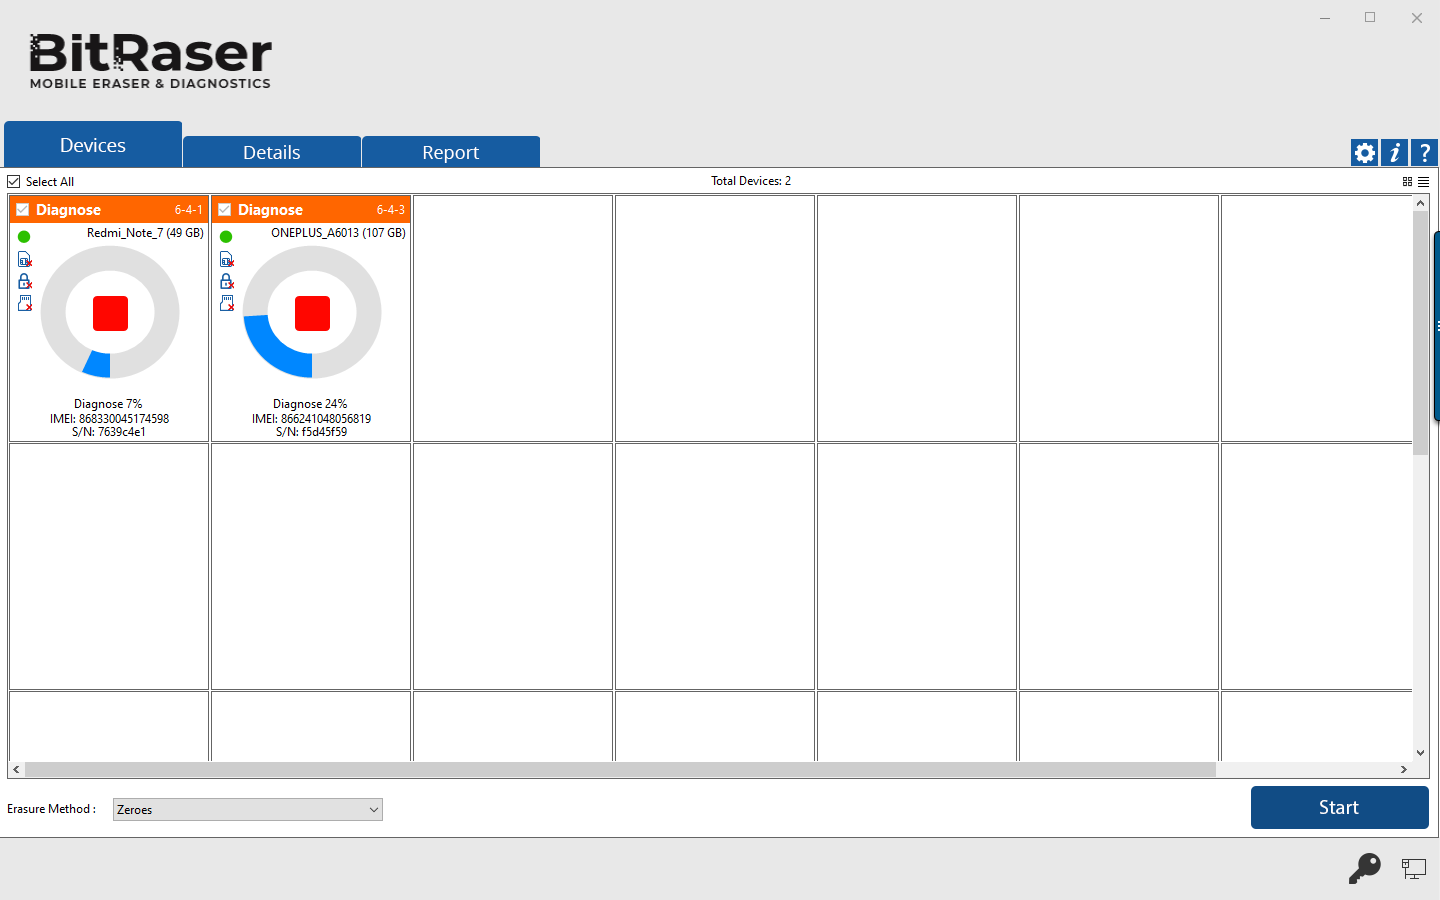Click 'Total Devices: 2' text
This screenshot has width=1440, height=900.
click(751, 181)
